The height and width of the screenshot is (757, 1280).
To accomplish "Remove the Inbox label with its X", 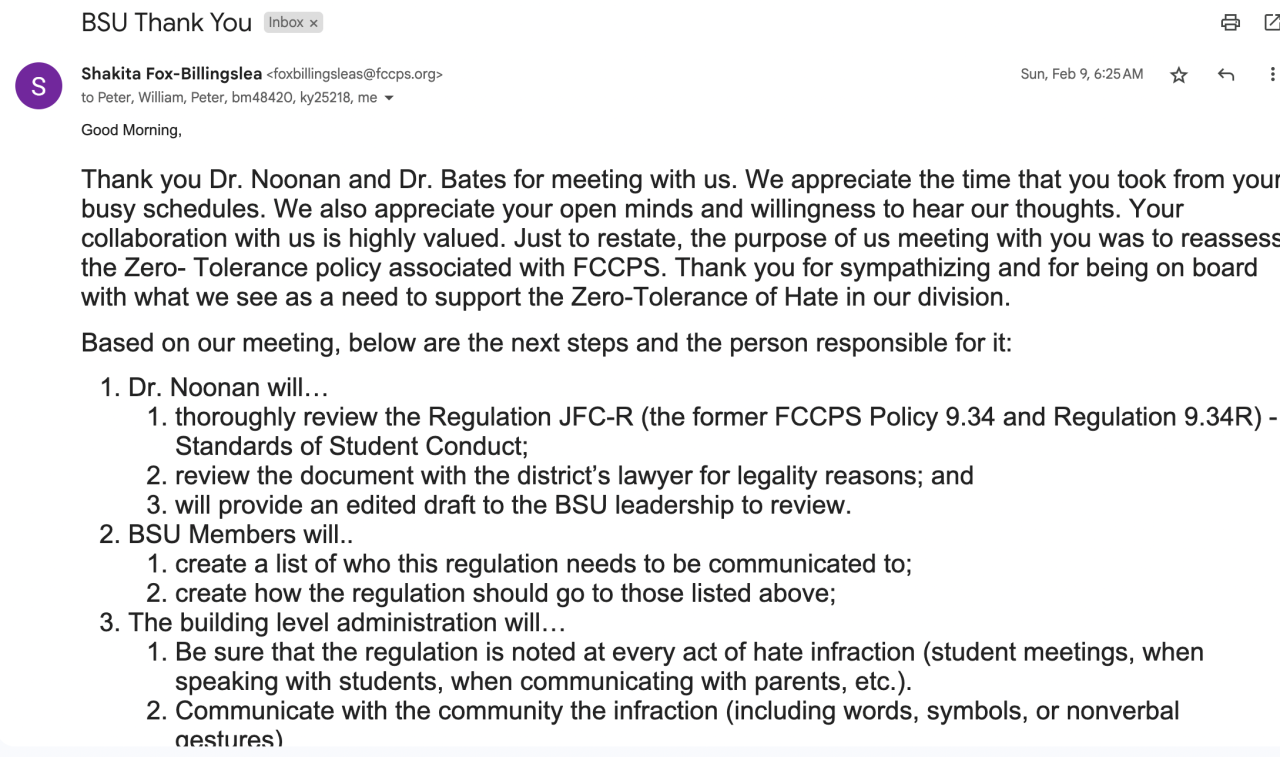I will click(x=313, y=23).
